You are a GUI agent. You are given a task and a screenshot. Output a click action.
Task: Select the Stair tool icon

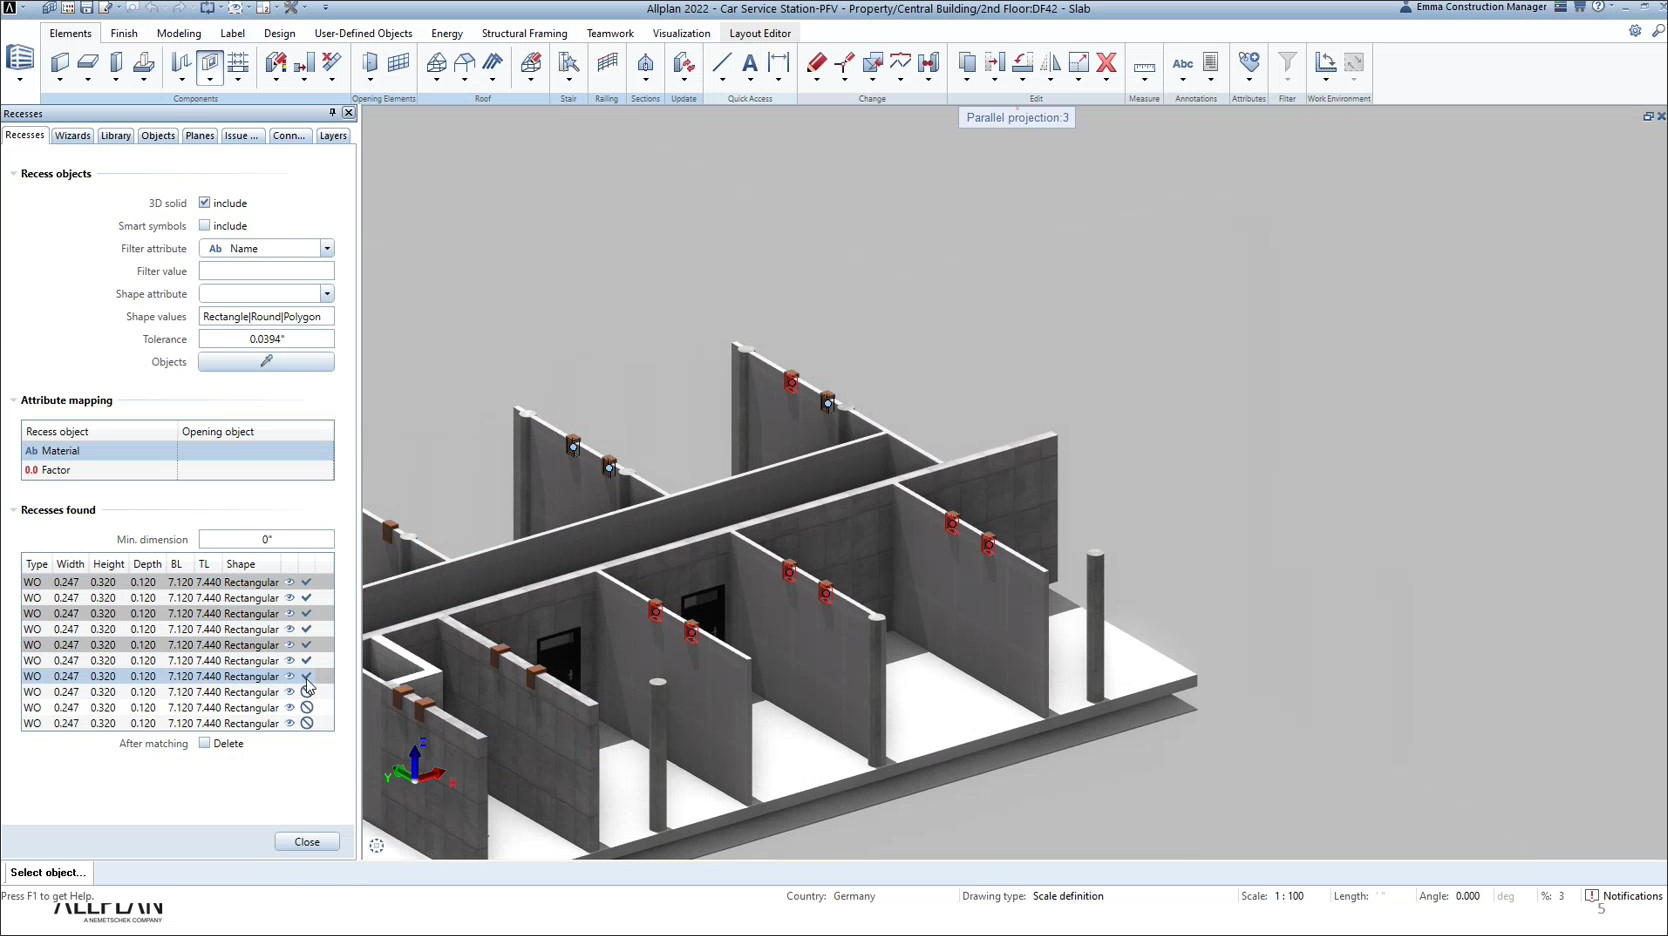point(568,62)
